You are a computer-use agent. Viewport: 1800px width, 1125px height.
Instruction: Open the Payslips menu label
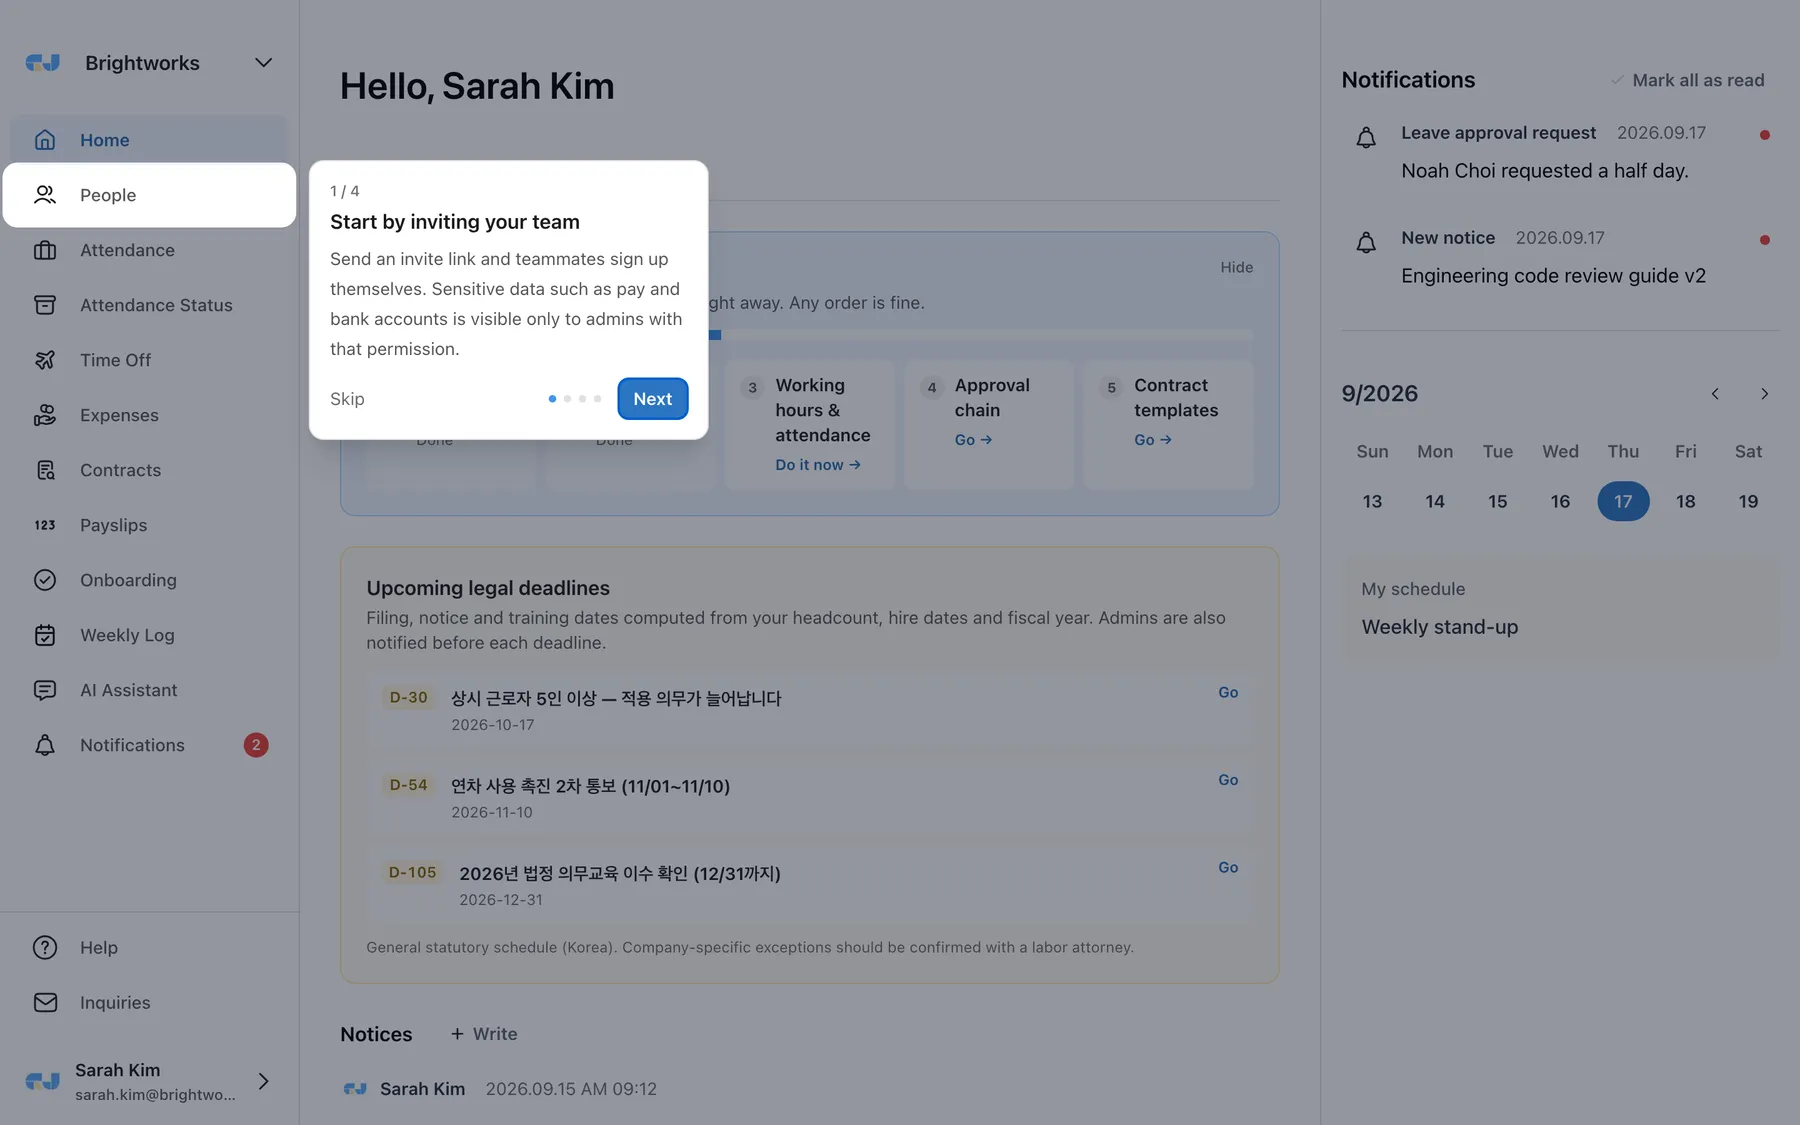tap(113, 525)
